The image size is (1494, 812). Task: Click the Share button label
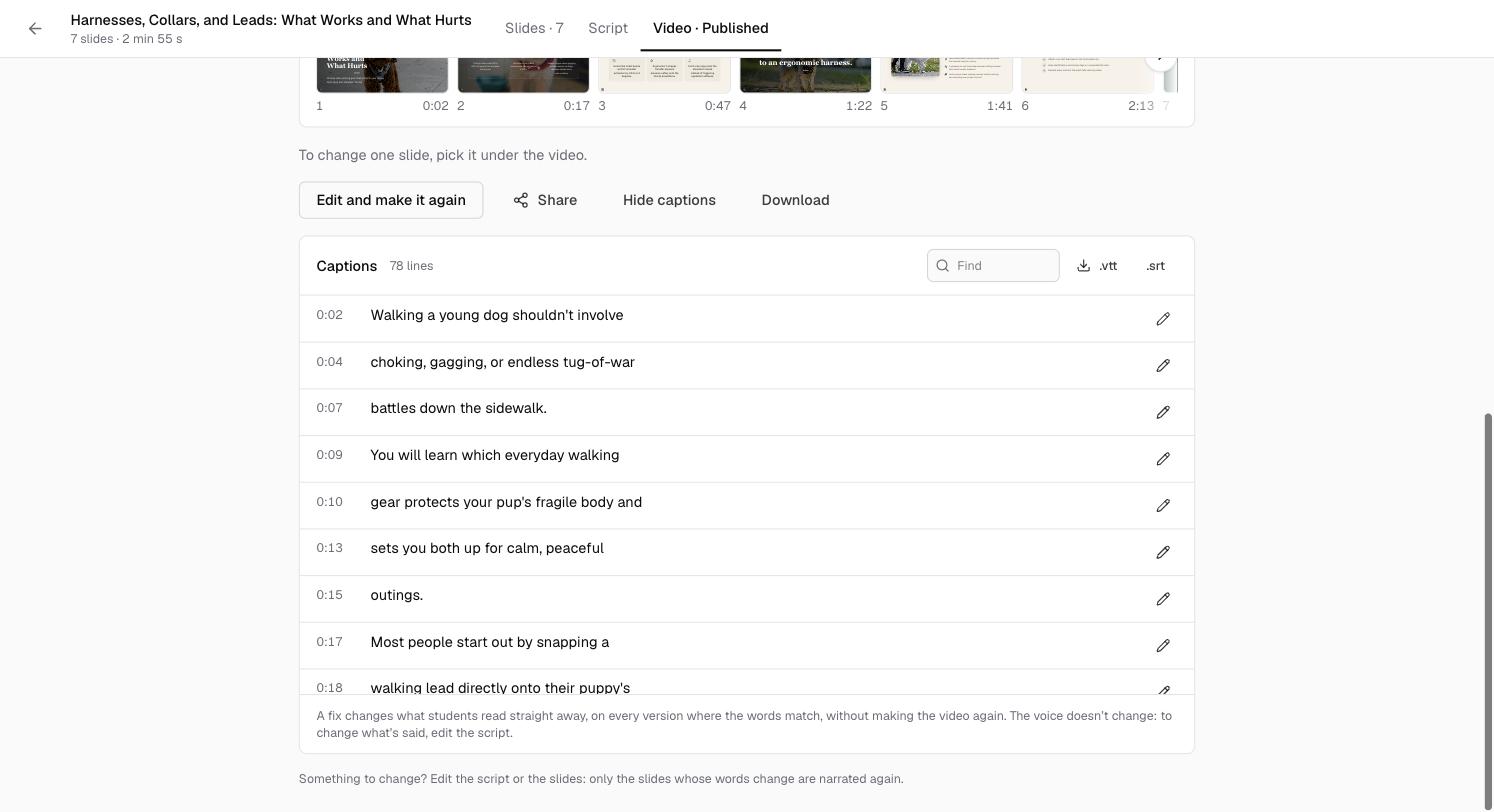tap(557, 200)
